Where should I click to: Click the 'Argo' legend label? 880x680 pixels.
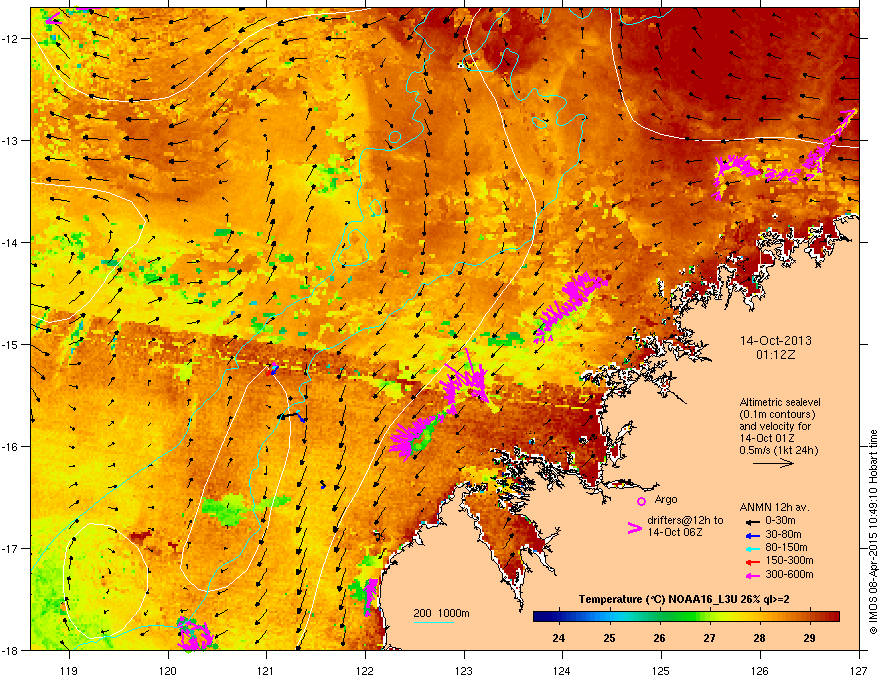[x=666, y=499]
